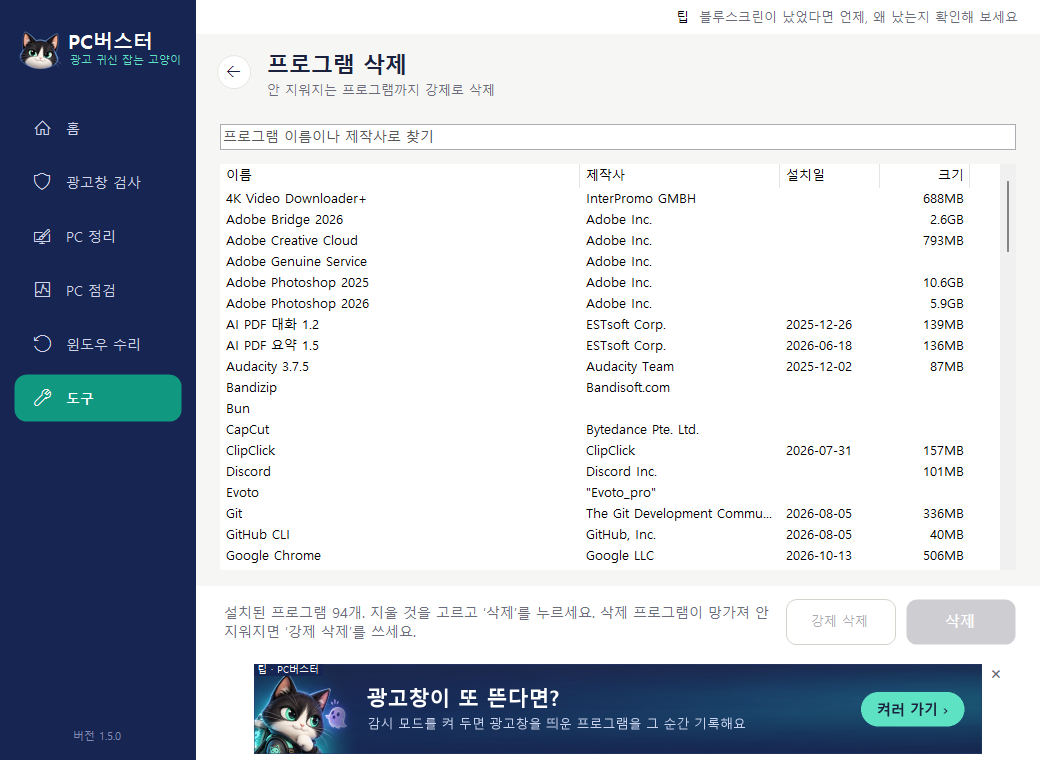Click InterPromo GMBH publisher cell
Viewport: 1040px width, 760px height.
[x=641, y=198]
